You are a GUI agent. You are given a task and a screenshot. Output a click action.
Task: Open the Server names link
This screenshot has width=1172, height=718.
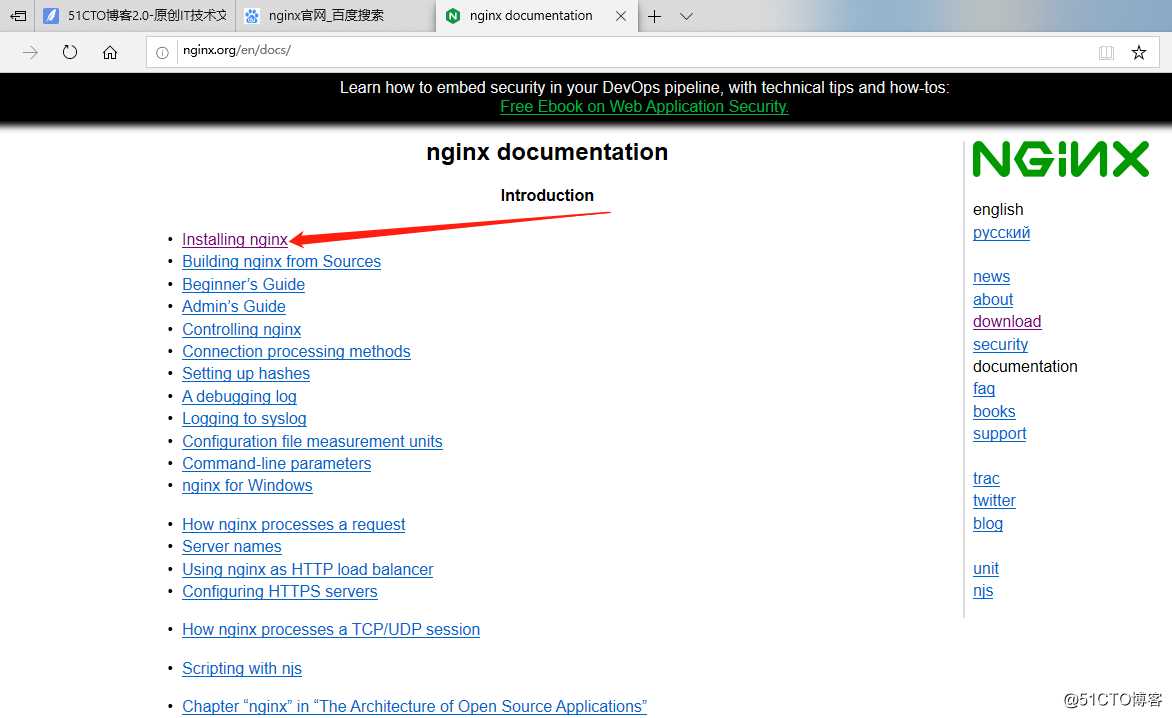click(x=232, y=547)
